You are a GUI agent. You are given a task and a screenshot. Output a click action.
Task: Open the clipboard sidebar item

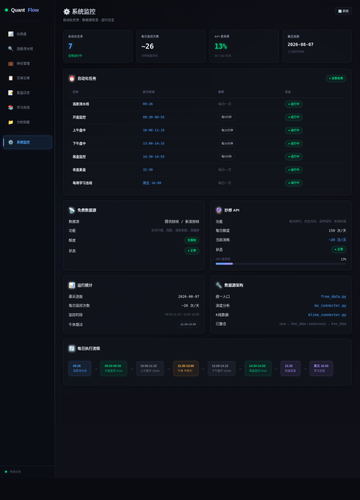pos(27,78)
